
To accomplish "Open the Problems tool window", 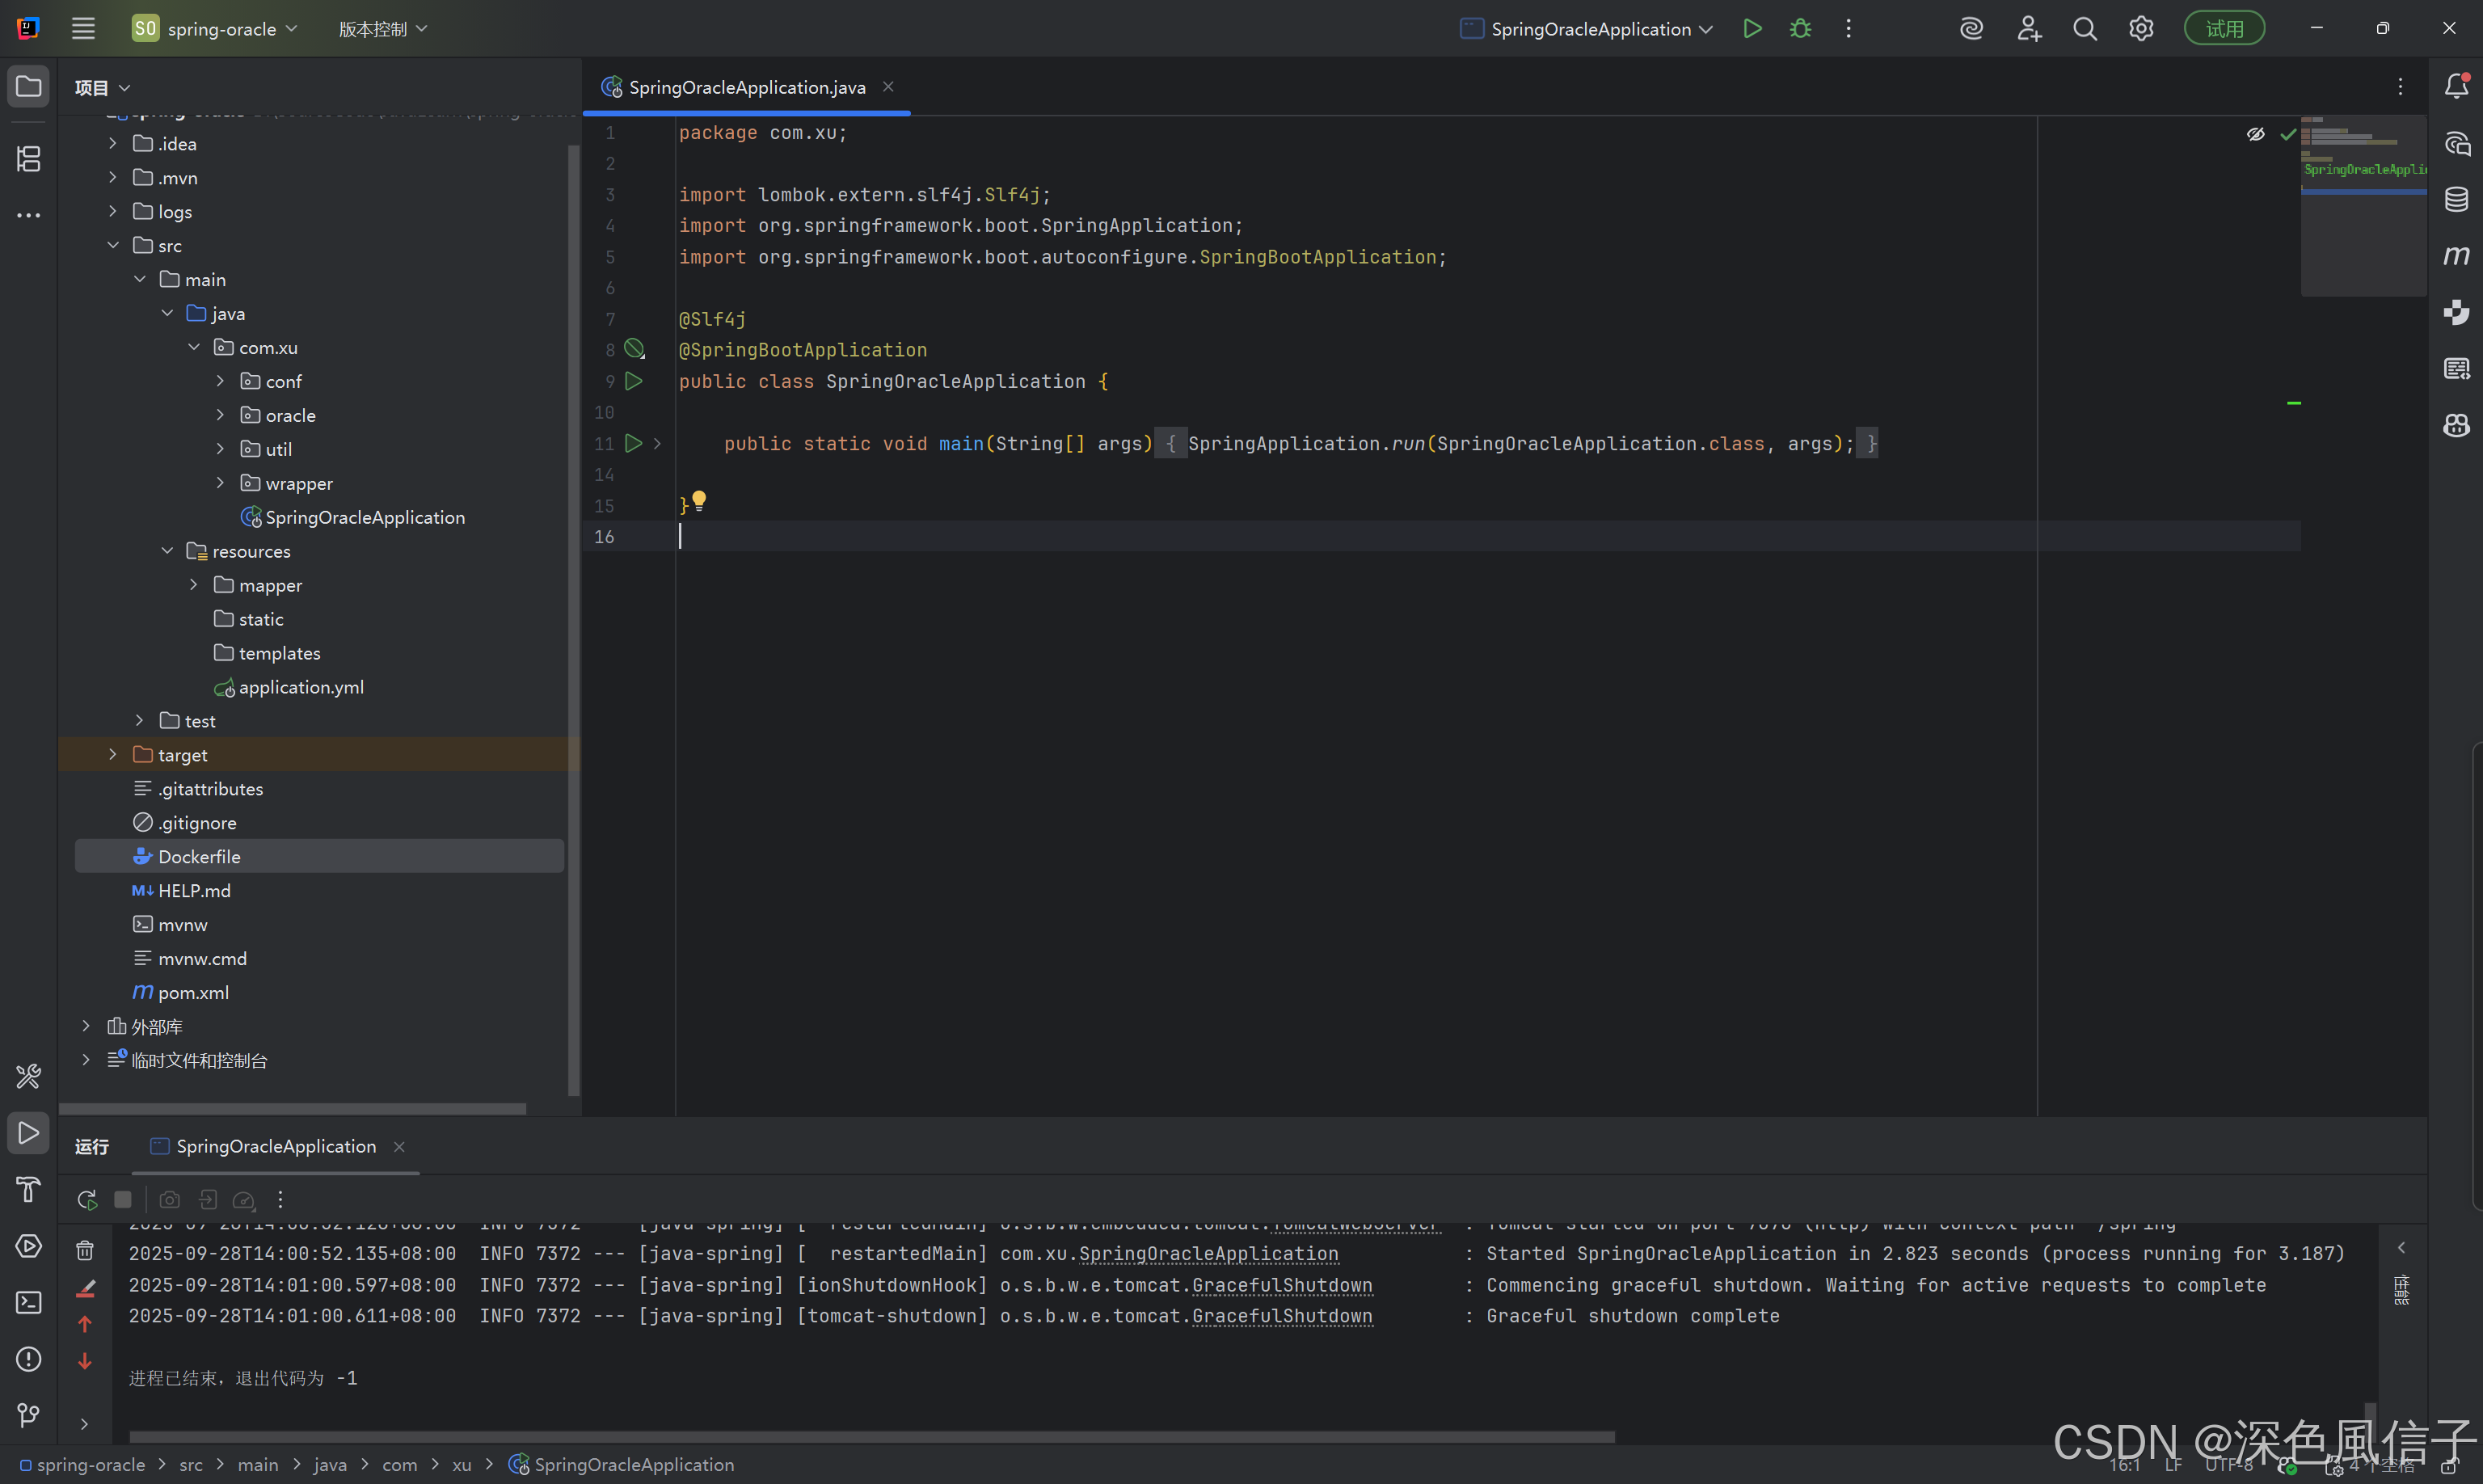I will pyautogui.click(x=28, y=1359).
